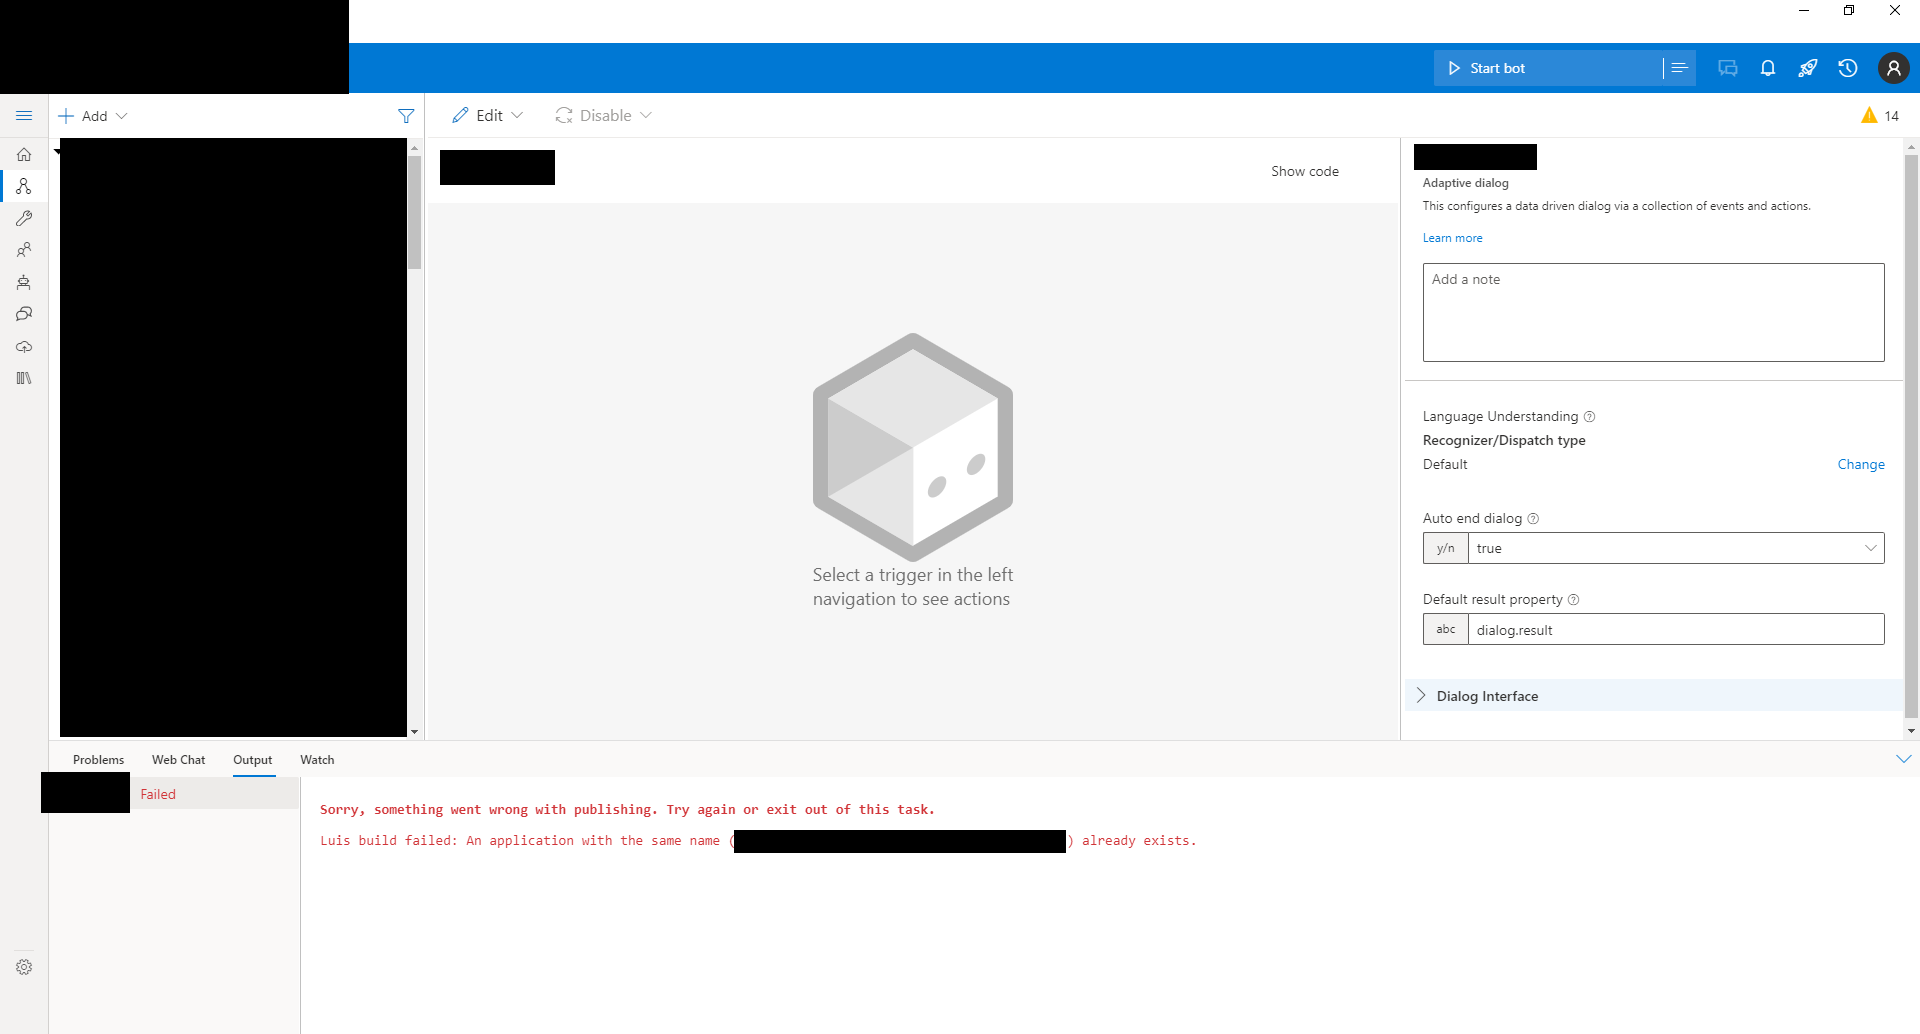Viewport: 1920px width, 1034px height.
Task: Open the undo history icon
Action: 1847,67
